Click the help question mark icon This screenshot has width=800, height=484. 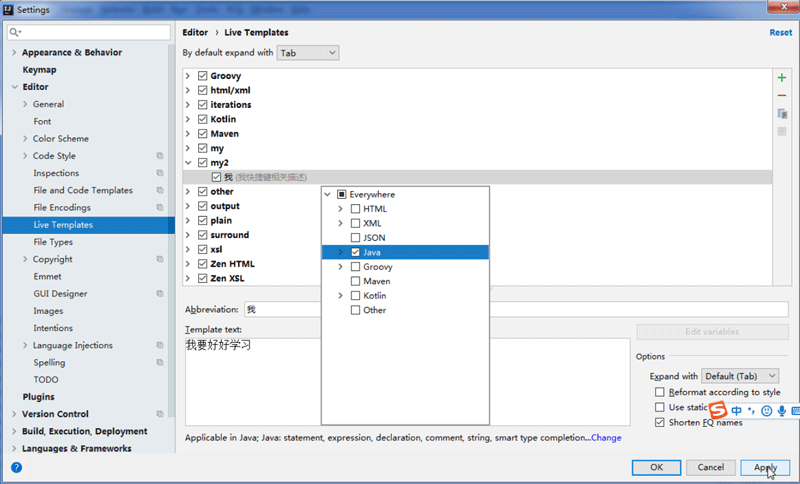[16, 467]
